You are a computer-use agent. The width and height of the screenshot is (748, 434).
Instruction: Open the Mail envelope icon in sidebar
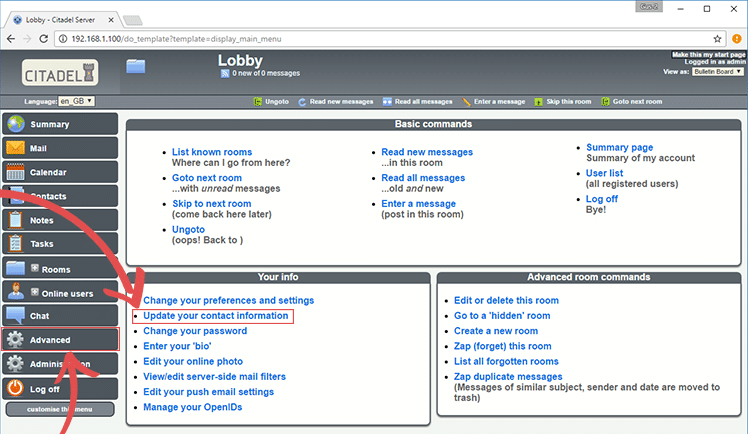[x=16, y=148]
